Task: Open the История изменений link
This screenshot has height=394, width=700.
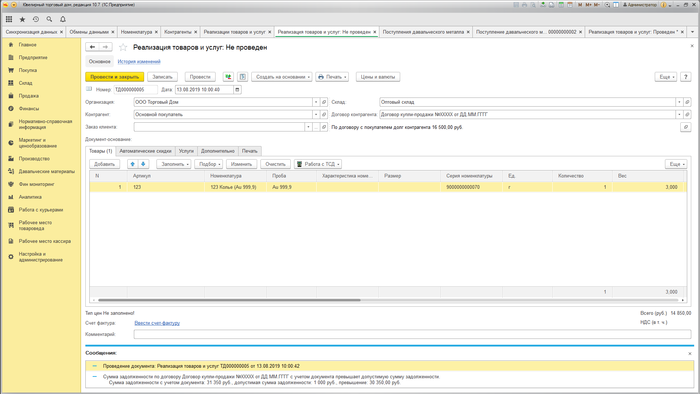Action: pos(139,62)
